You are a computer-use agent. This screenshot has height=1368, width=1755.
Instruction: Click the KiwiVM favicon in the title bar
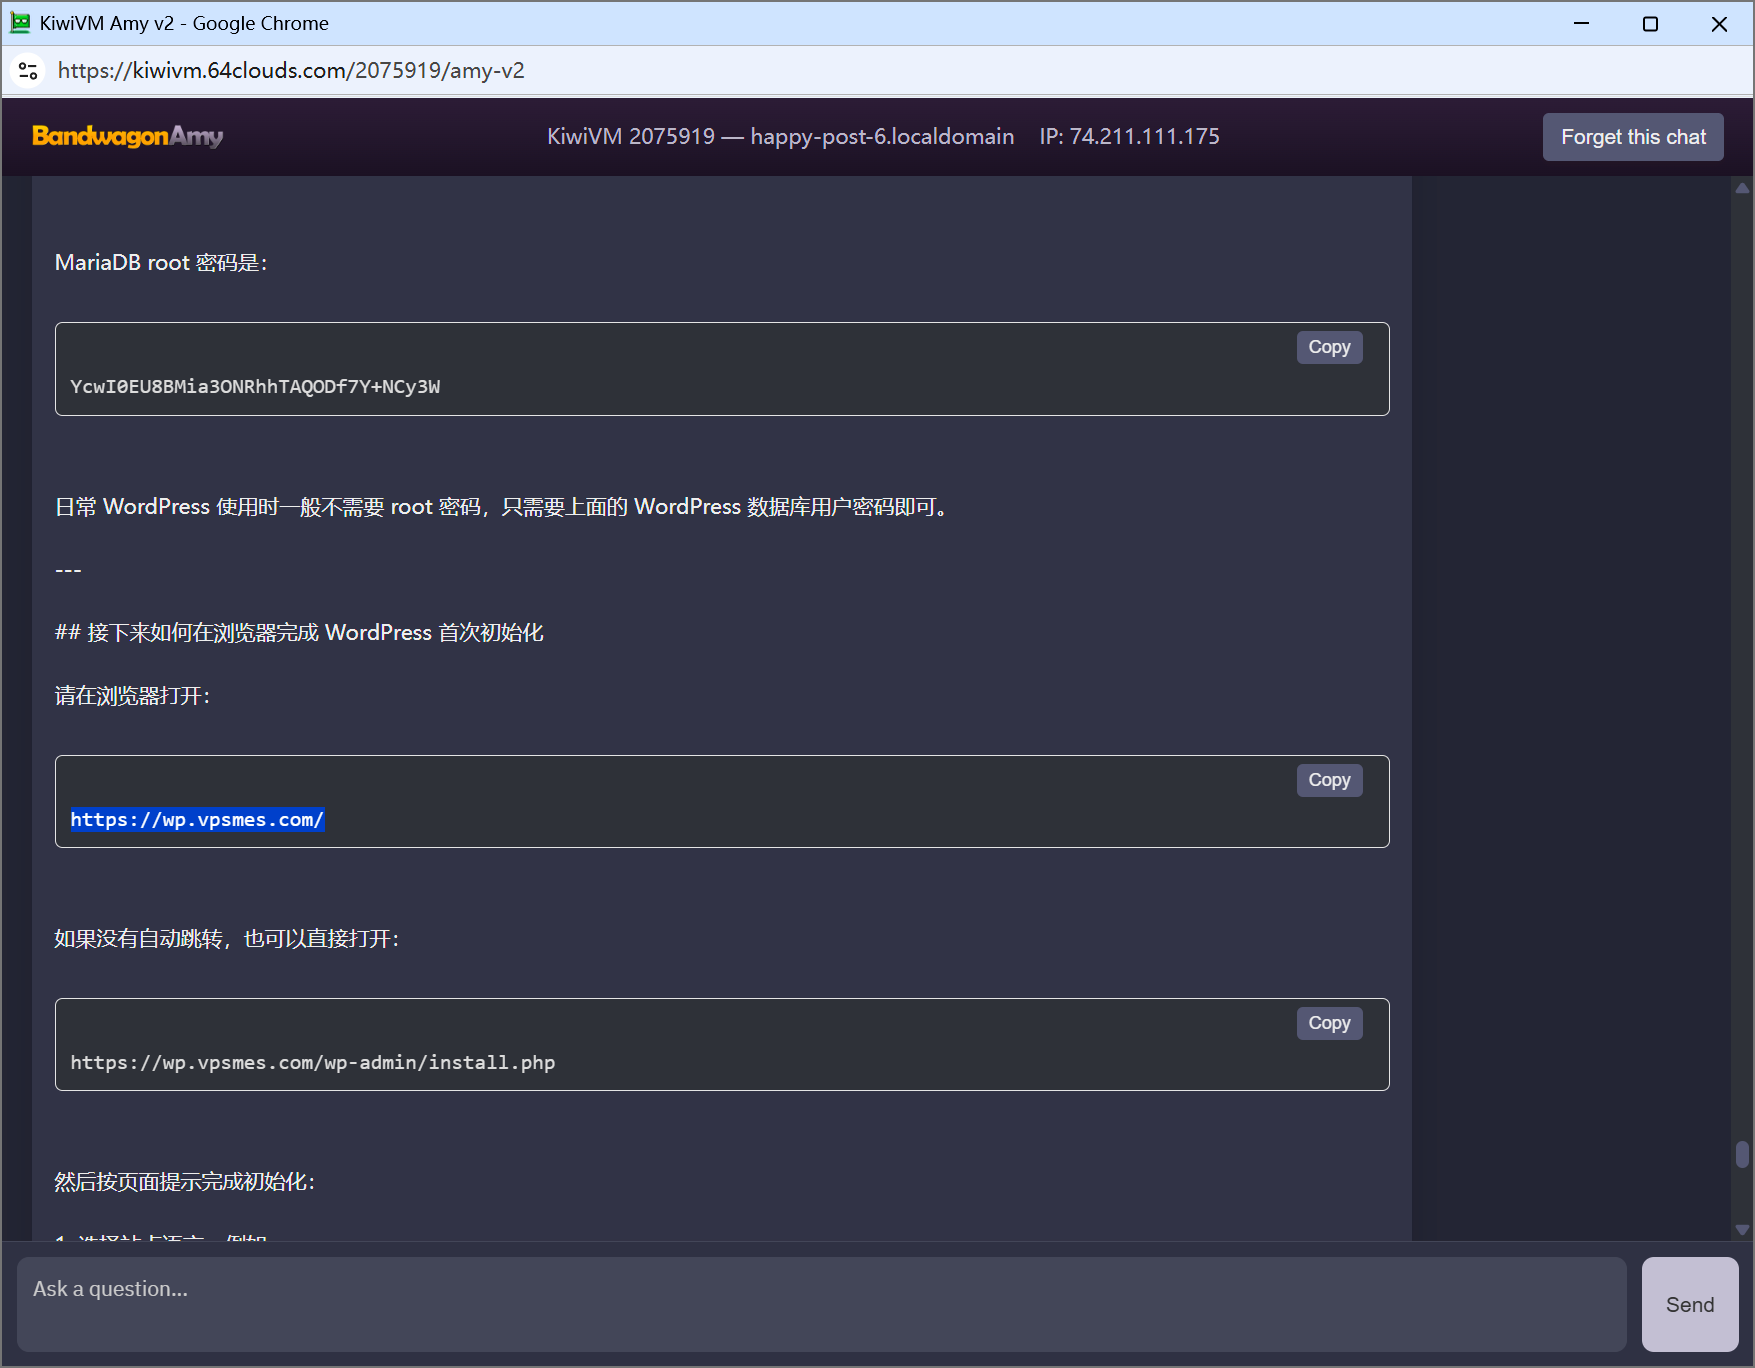(20, 23)
